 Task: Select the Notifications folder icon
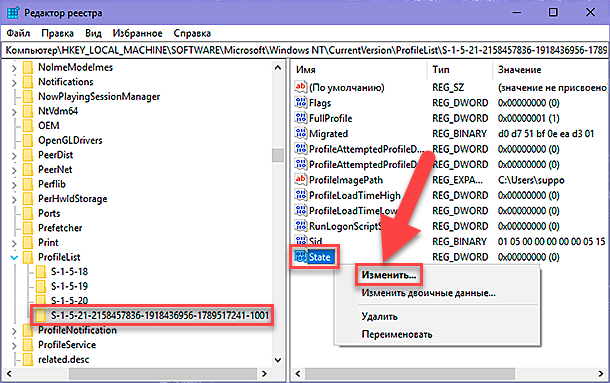click(28, 82)
